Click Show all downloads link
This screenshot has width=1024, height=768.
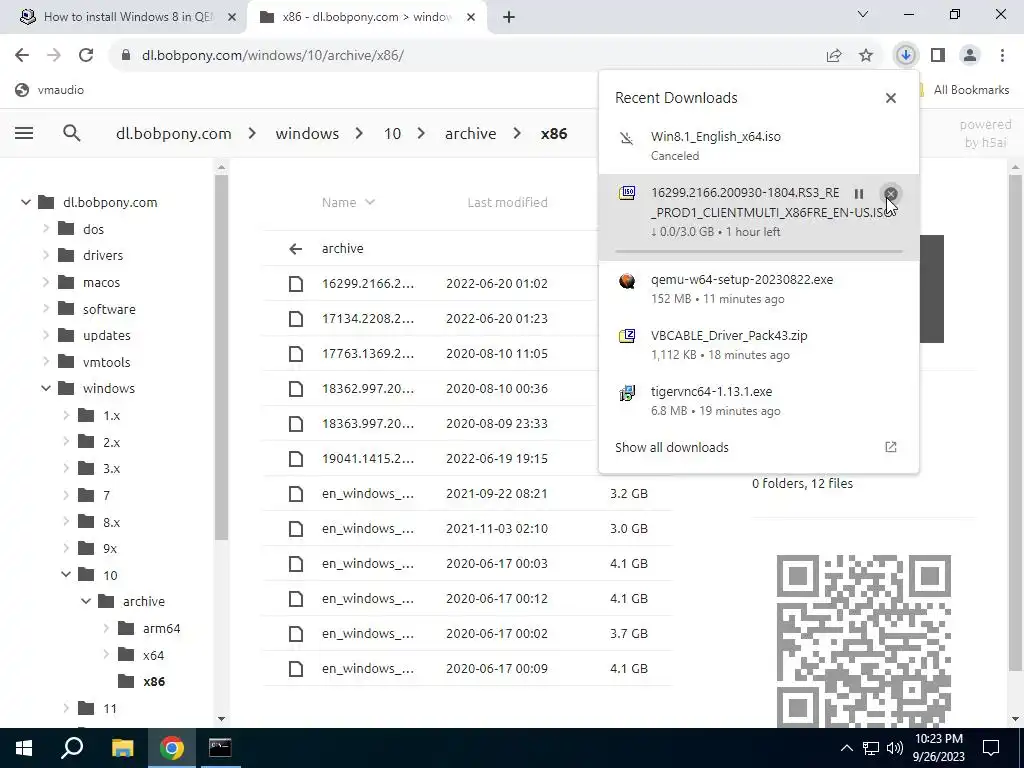click(671, 447)
